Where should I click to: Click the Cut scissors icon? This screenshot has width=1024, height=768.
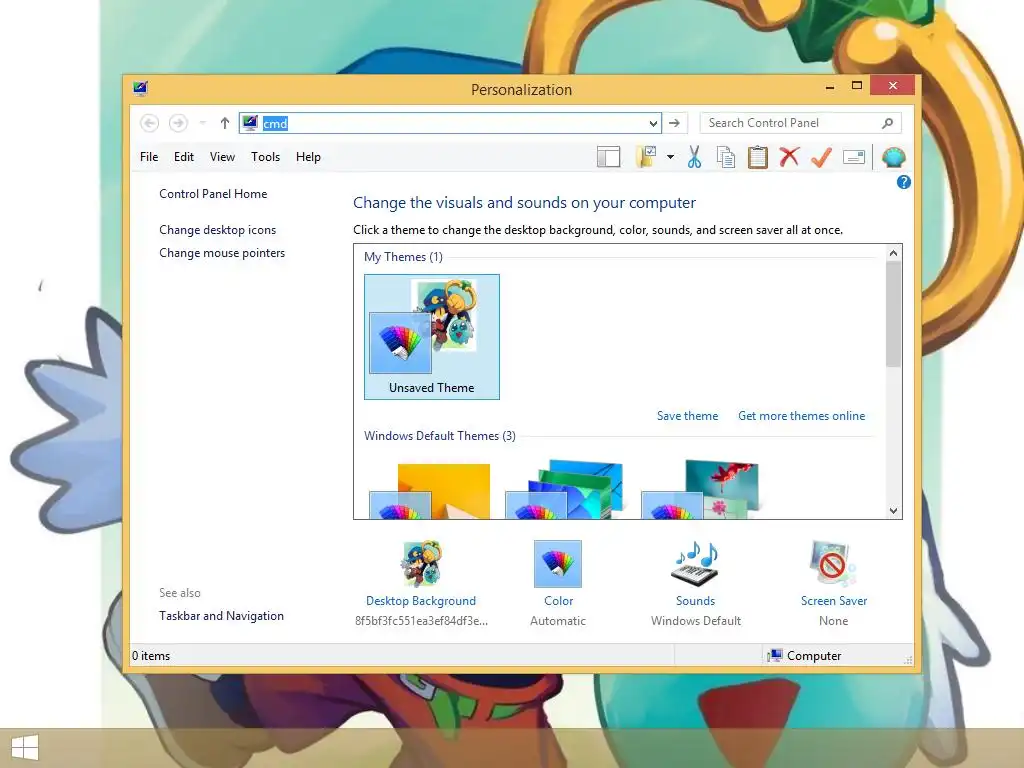pyautogui.click(x=694, y=157)
